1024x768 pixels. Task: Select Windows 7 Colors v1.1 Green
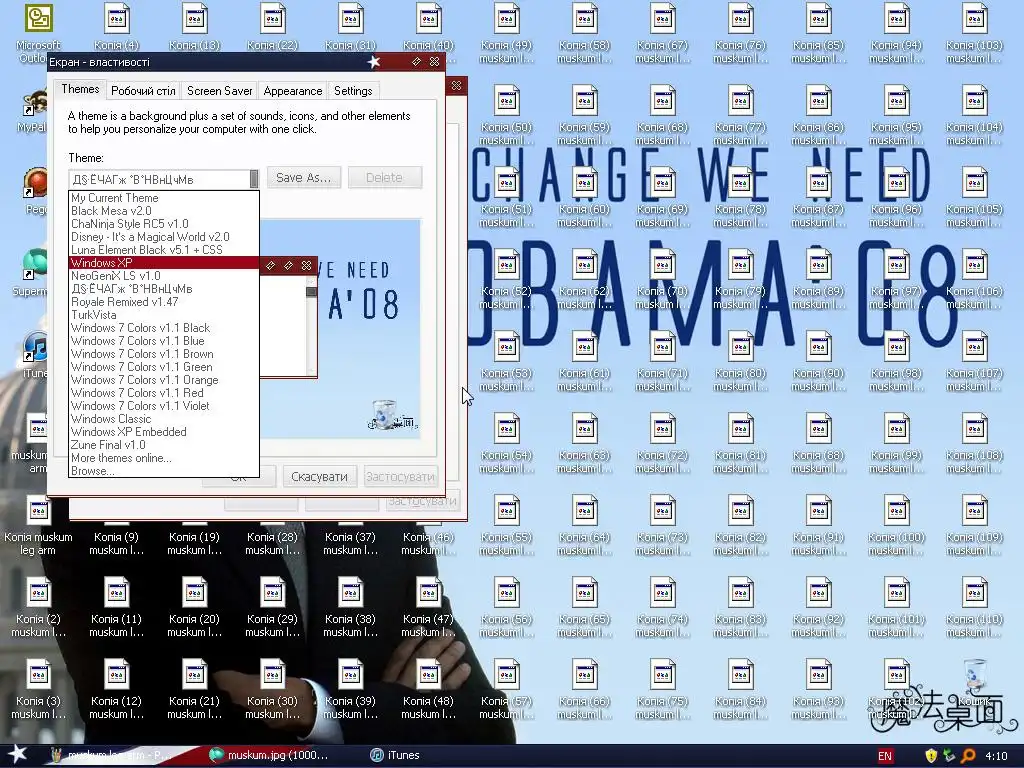click(x=164, y=367)
